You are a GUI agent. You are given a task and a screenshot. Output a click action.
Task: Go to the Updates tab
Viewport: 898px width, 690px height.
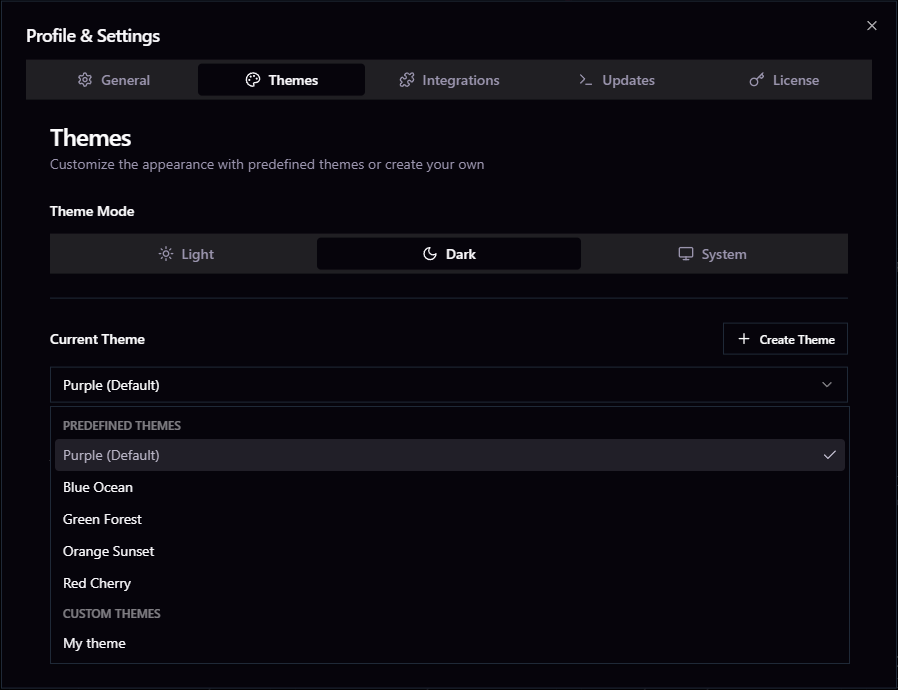click(617, 80)
